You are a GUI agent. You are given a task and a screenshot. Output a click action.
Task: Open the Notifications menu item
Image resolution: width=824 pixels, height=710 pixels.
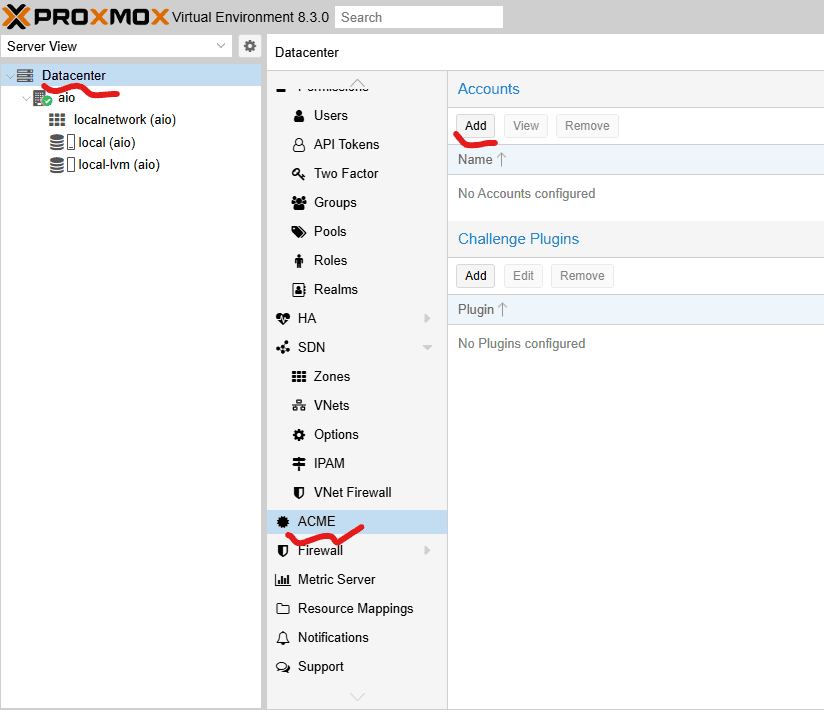[333, 637]
